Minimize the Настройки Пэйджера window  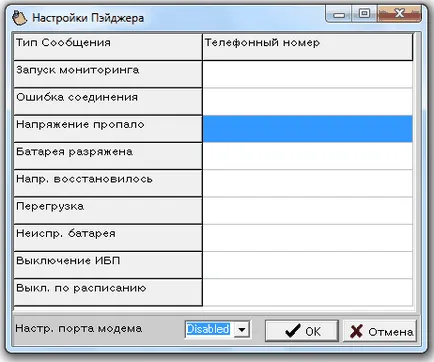(339, 14)
